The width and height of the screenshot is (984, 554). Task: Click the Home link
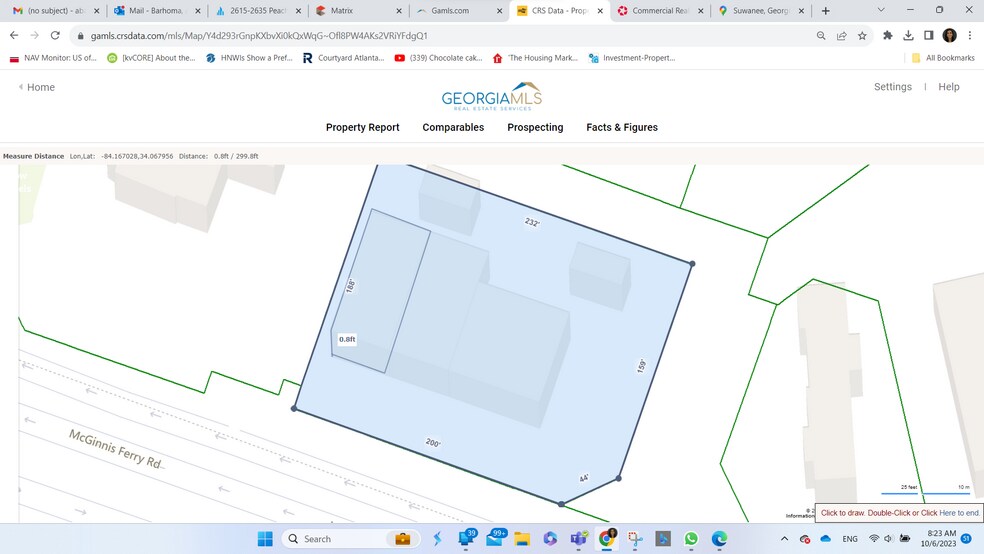(40, 87)
